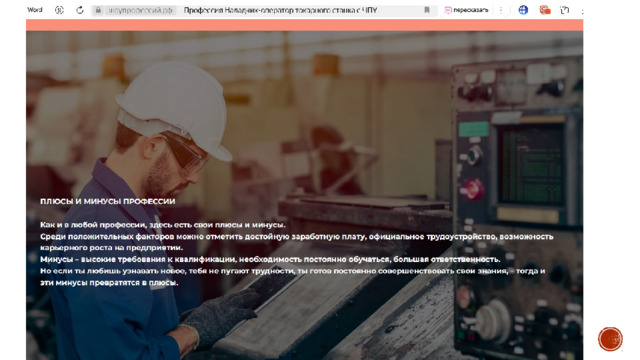This screenshot has height=360, width=640.
Task: Click the page title text in address bar
Action: pos(280,10)
